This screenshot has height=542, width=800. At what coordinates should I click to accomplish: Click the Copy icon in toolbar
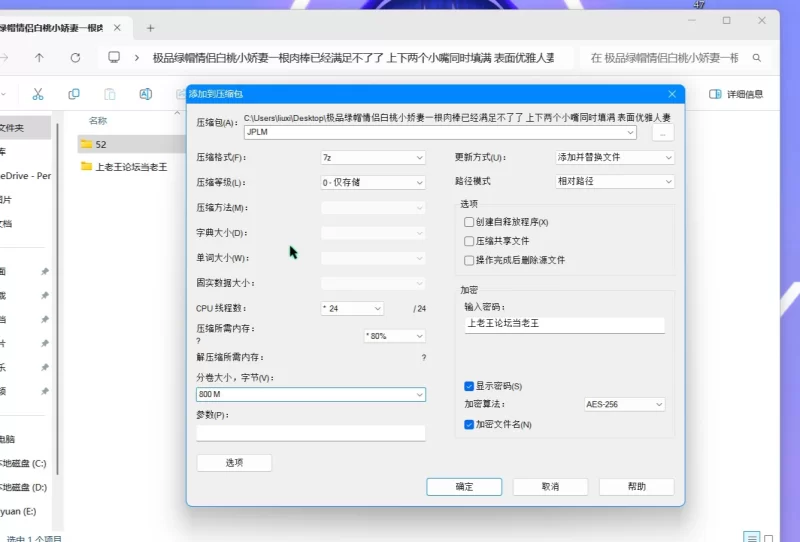tap(74, 94)
